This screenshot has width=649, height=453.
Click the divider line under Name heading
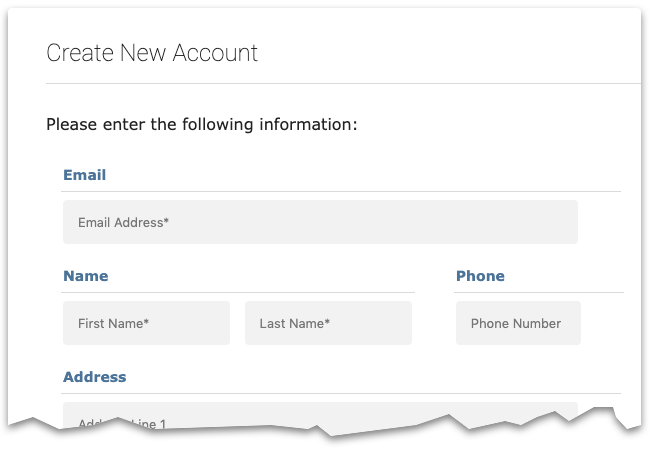(238, 292)
